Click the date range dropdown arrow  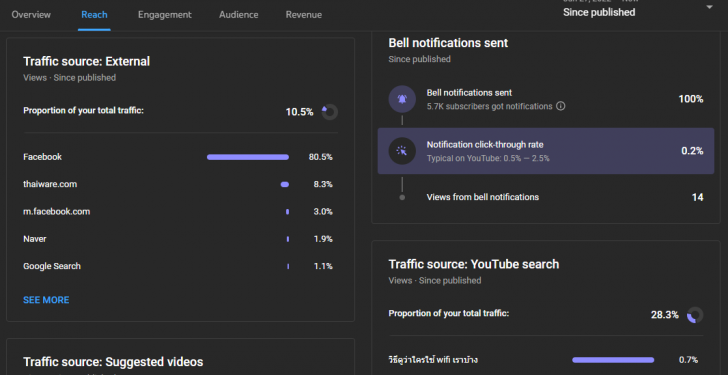[709, 7]
